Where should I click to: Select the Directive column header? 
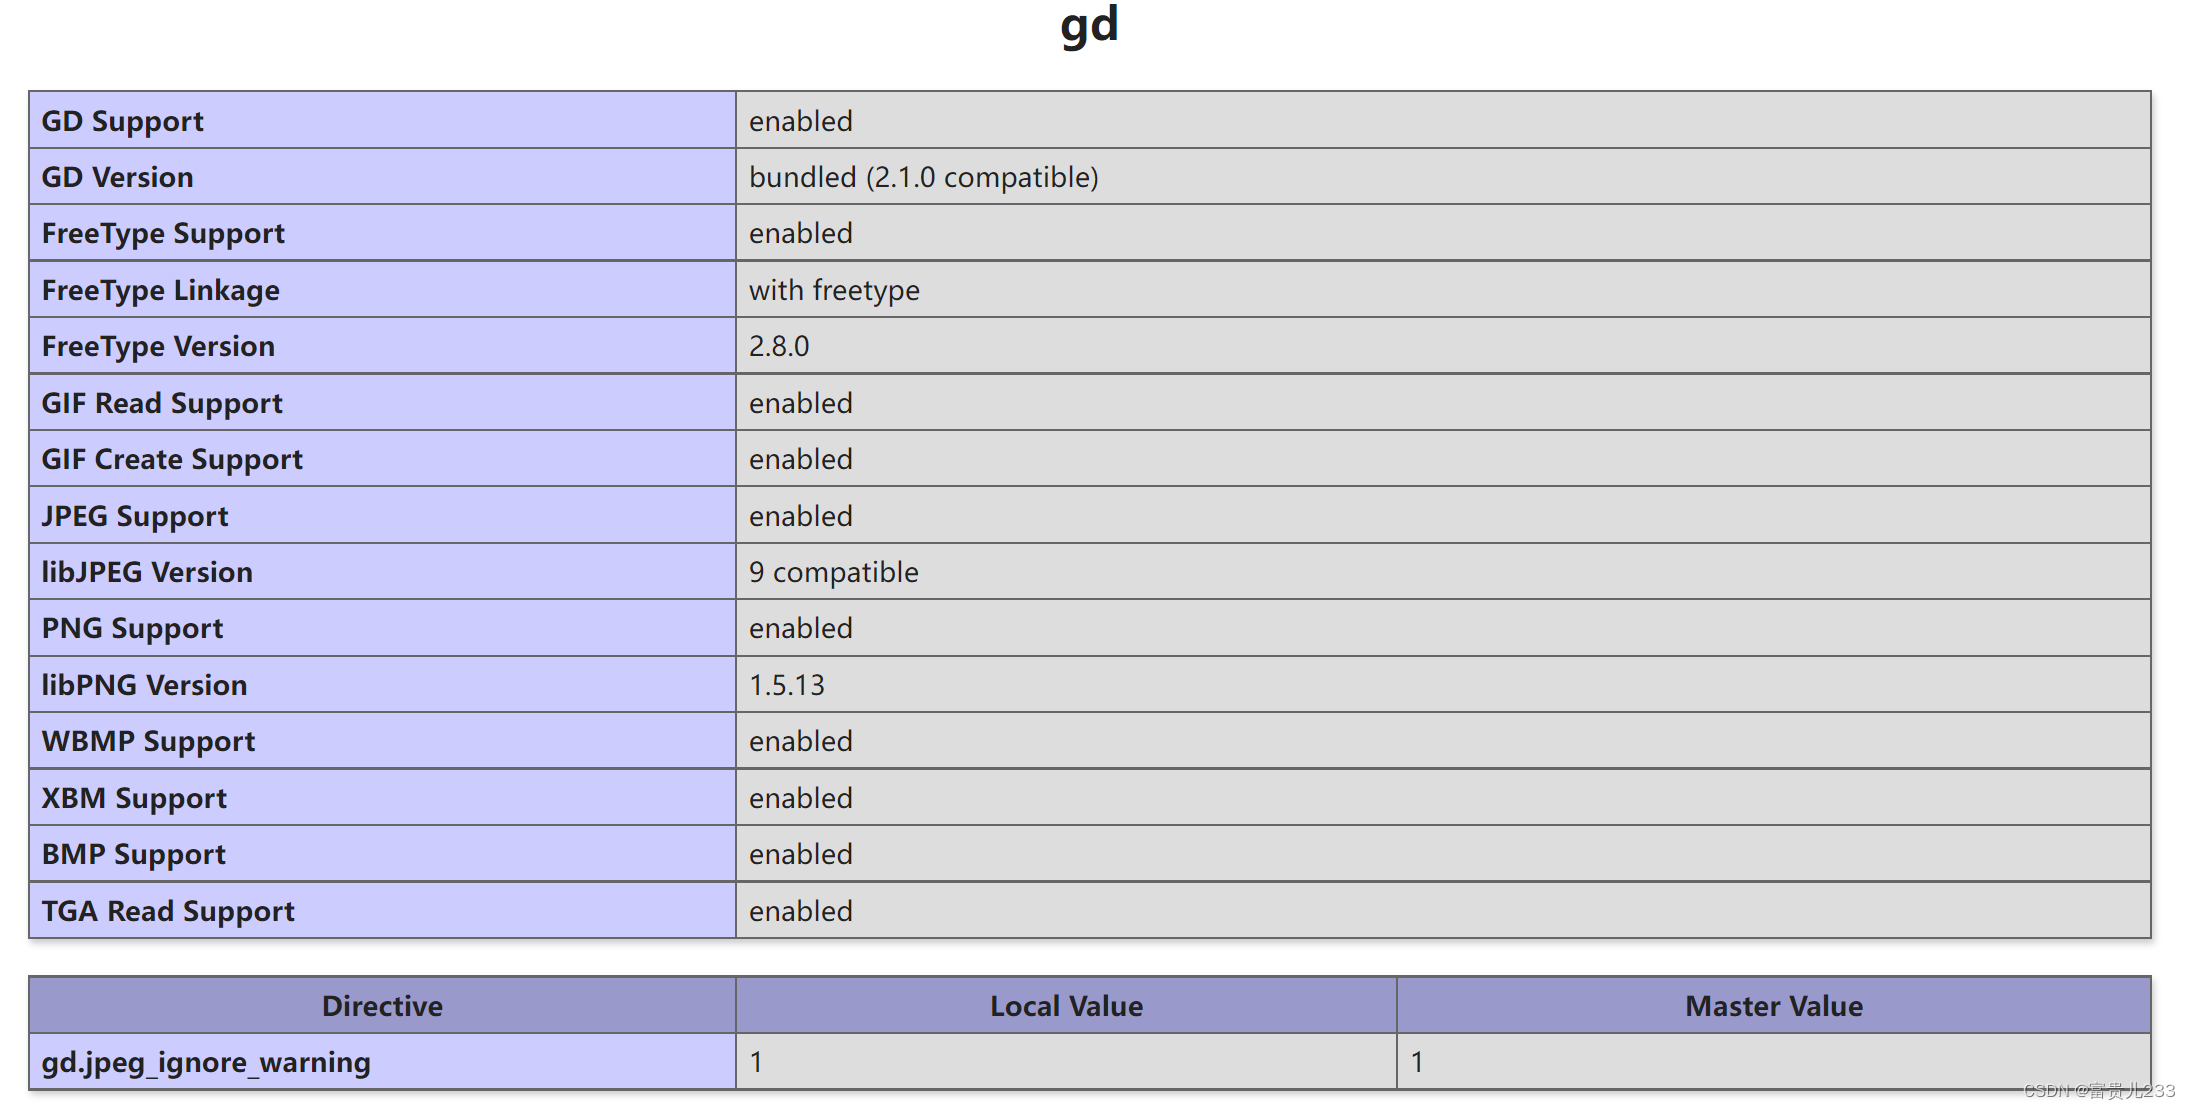click(x=382, y=1005)
